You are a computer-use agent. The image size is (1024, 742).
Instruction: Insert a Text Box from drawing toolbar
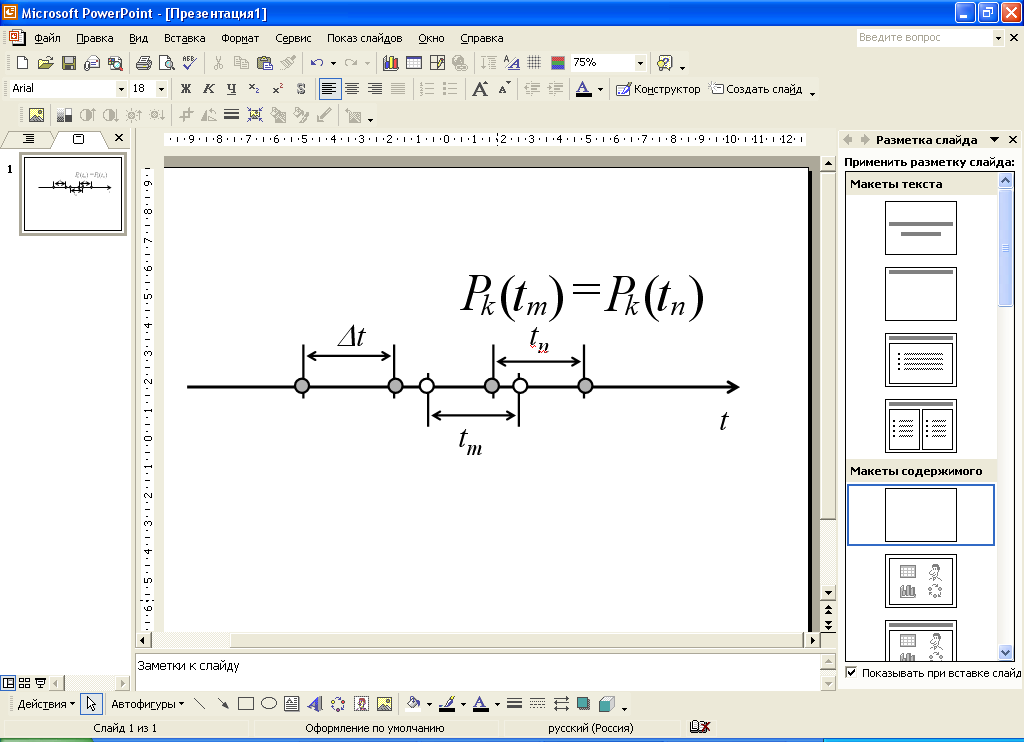(291, 703)
